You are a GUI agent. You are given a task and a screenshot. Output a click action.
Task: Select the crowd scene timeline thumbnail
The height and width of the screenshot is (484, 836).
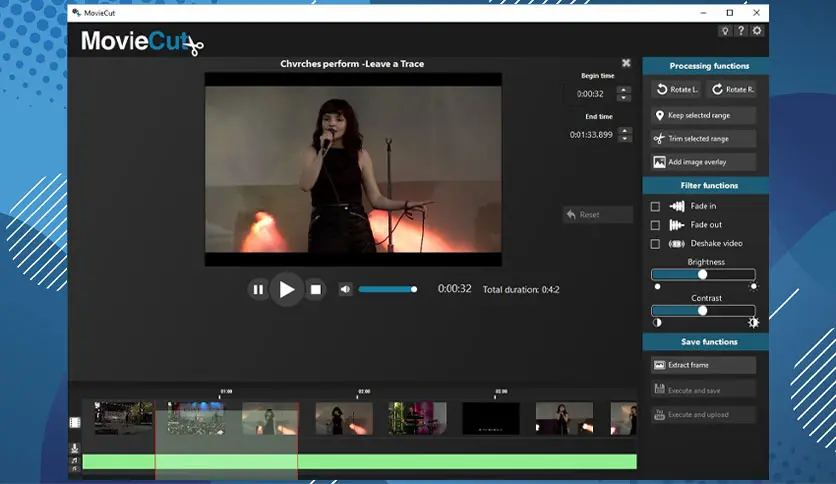[196, 418]
